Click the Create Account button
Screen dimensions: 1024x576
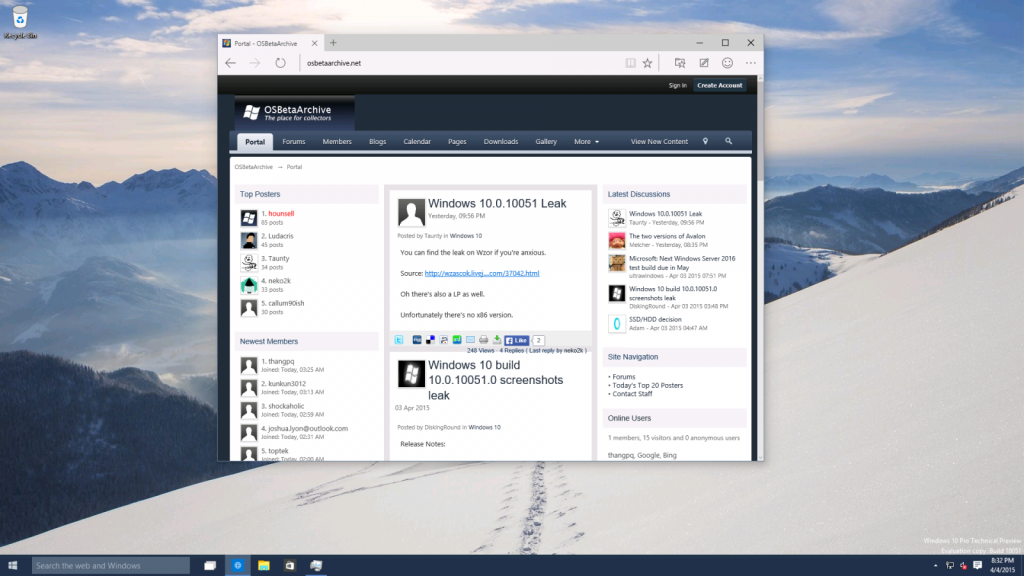point(720,86)
